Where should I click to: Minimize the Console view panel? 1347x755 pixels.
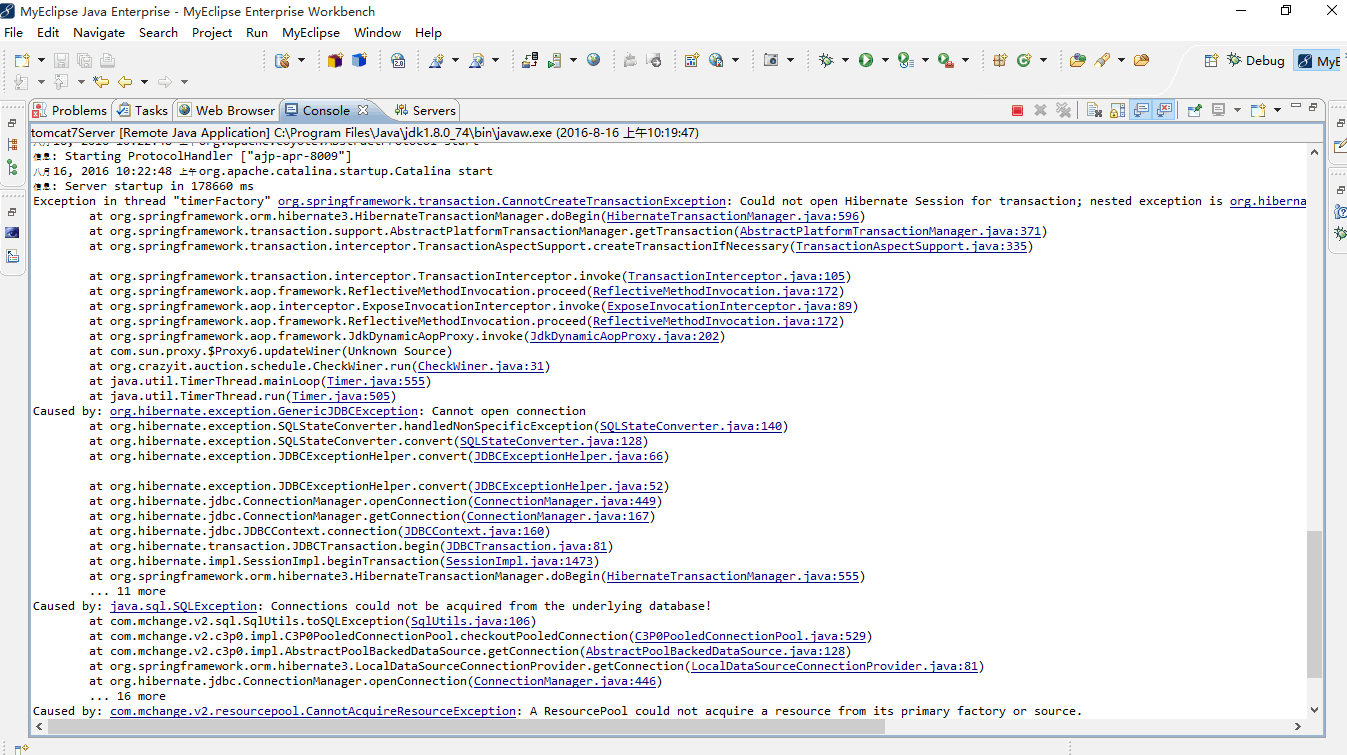1294,106
